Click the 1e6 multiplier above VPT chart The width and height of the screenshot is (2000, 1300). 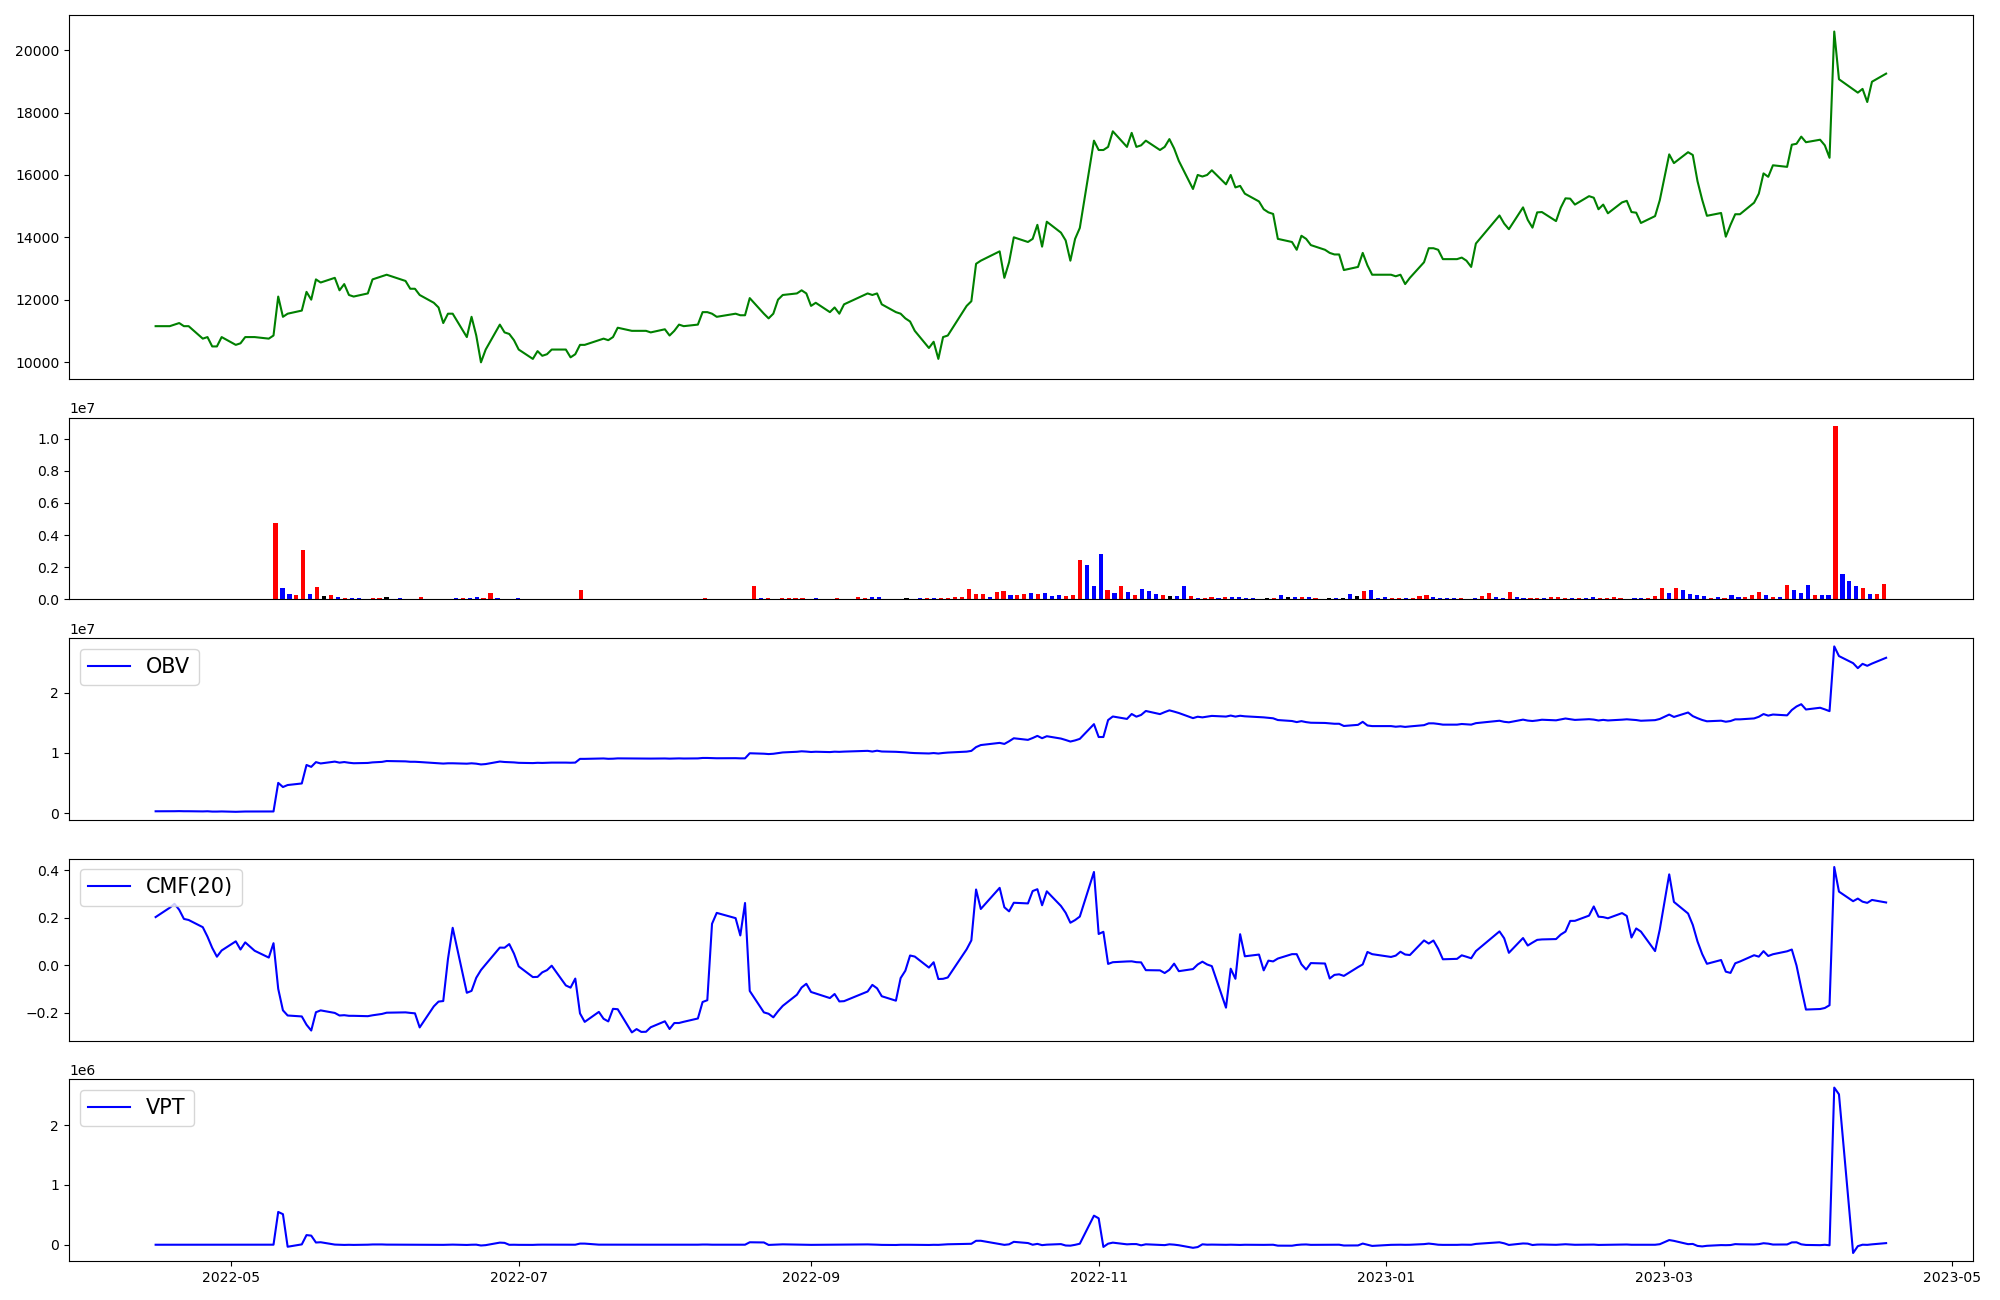82,1070
